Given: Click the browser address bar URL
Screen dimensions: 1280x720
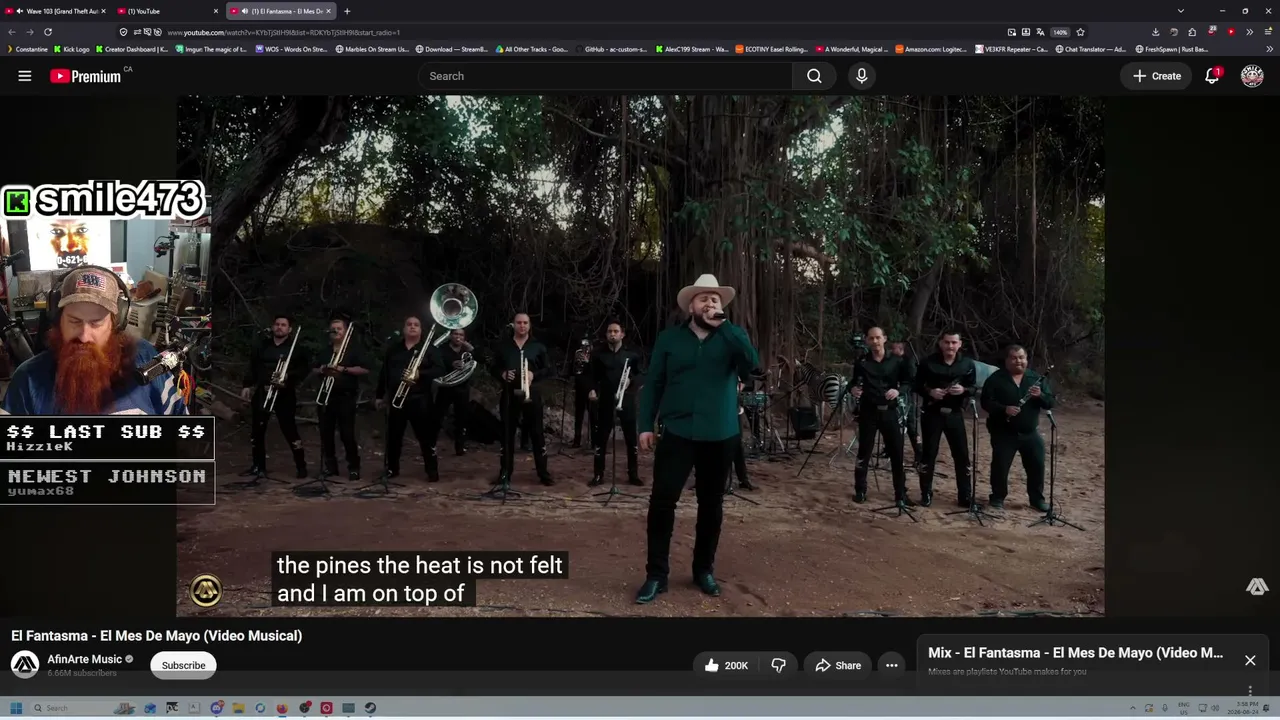Looking at the screenshot, I should 283,32.
